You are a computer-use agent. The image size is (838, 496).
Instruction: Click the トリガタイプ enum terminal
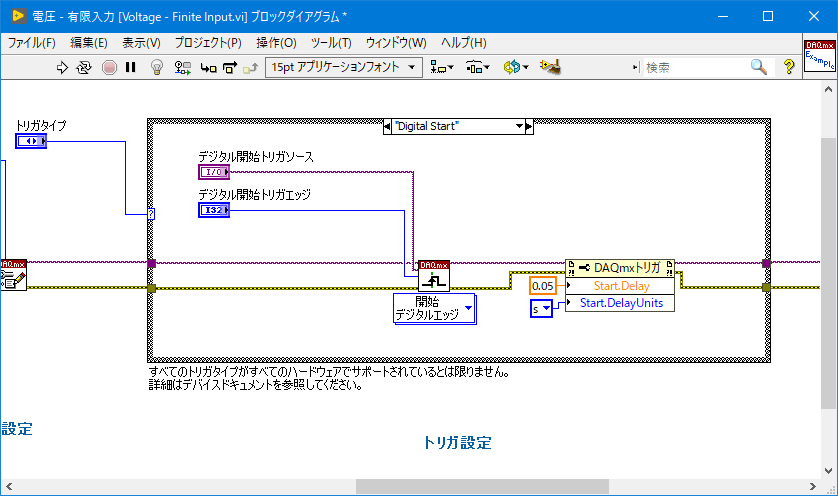(31, 141)
